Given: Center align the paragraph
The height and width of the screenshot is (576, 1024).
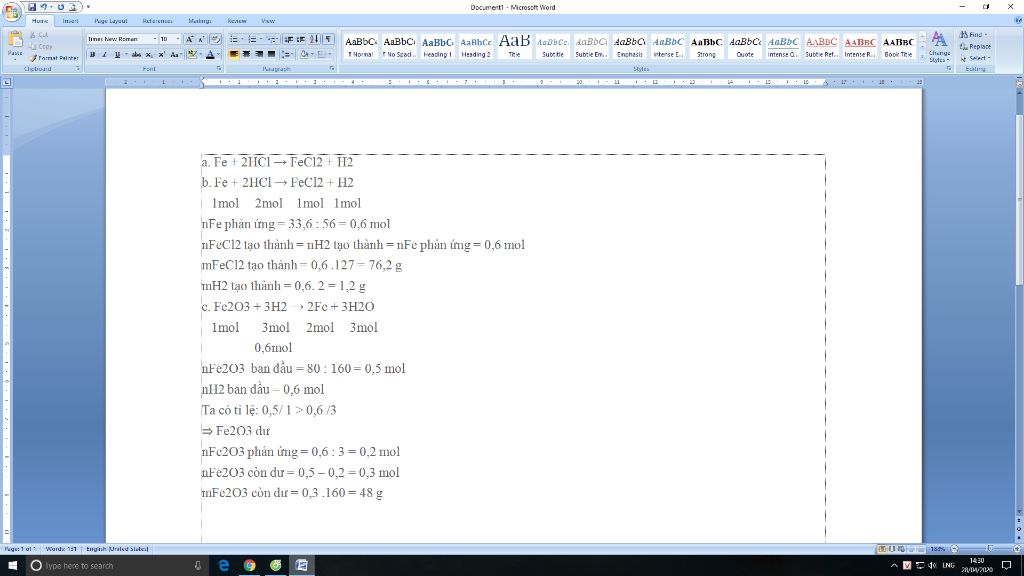Looking at the screenshot, I should pyautogui.click(x=246, y=54).
